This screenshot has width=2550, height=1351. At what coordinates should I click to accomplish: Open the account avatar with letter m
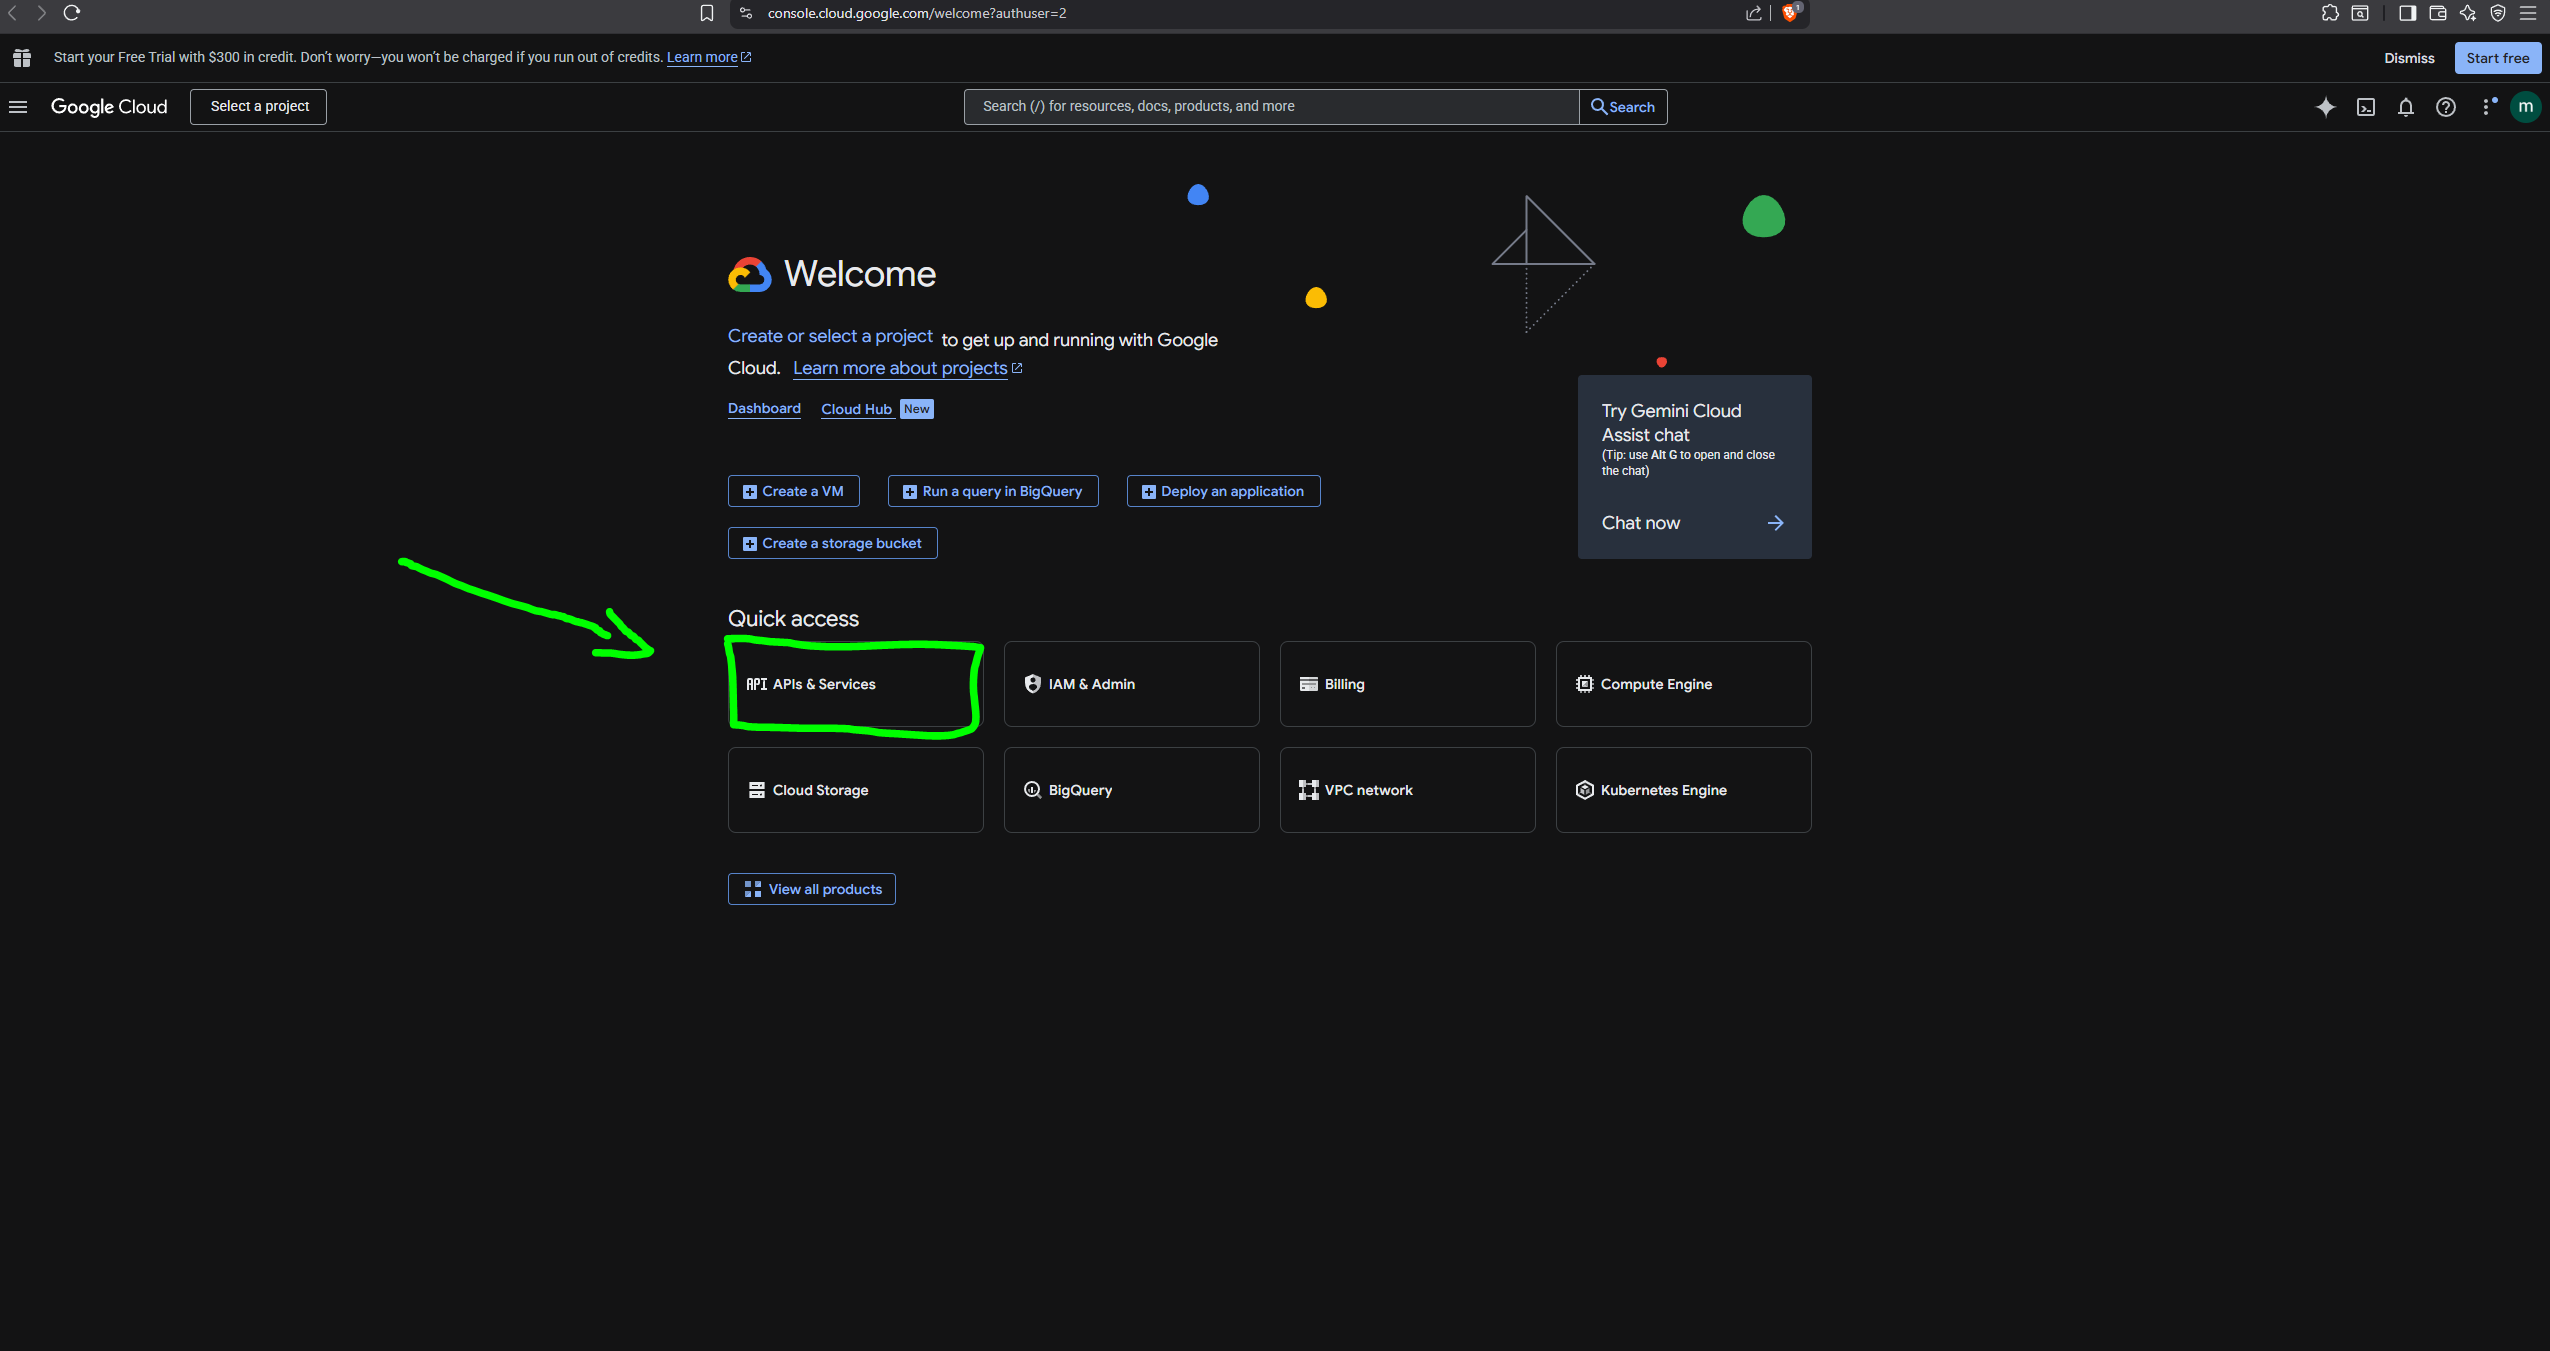tap(2526, 107)
